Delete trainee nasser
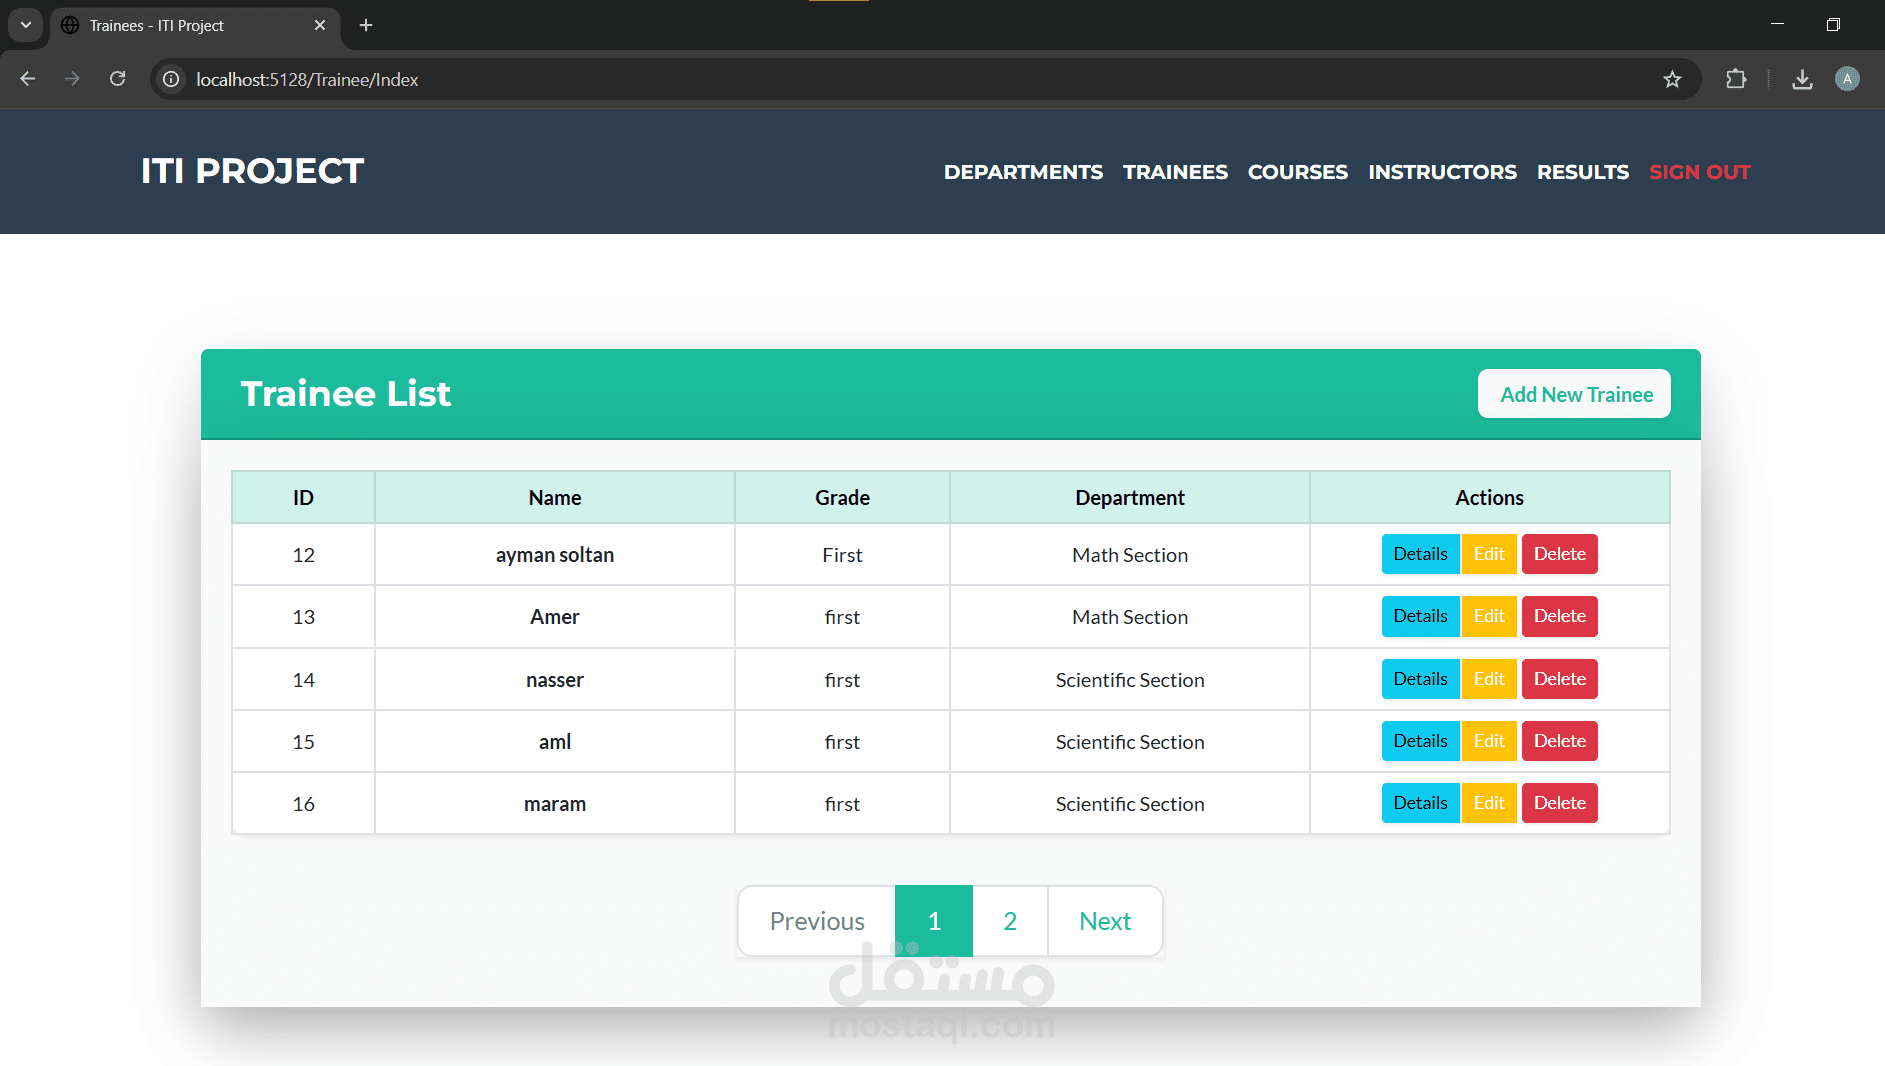The height and width of the screenshot is (1066, 1885). click(x=1560, y=679)
